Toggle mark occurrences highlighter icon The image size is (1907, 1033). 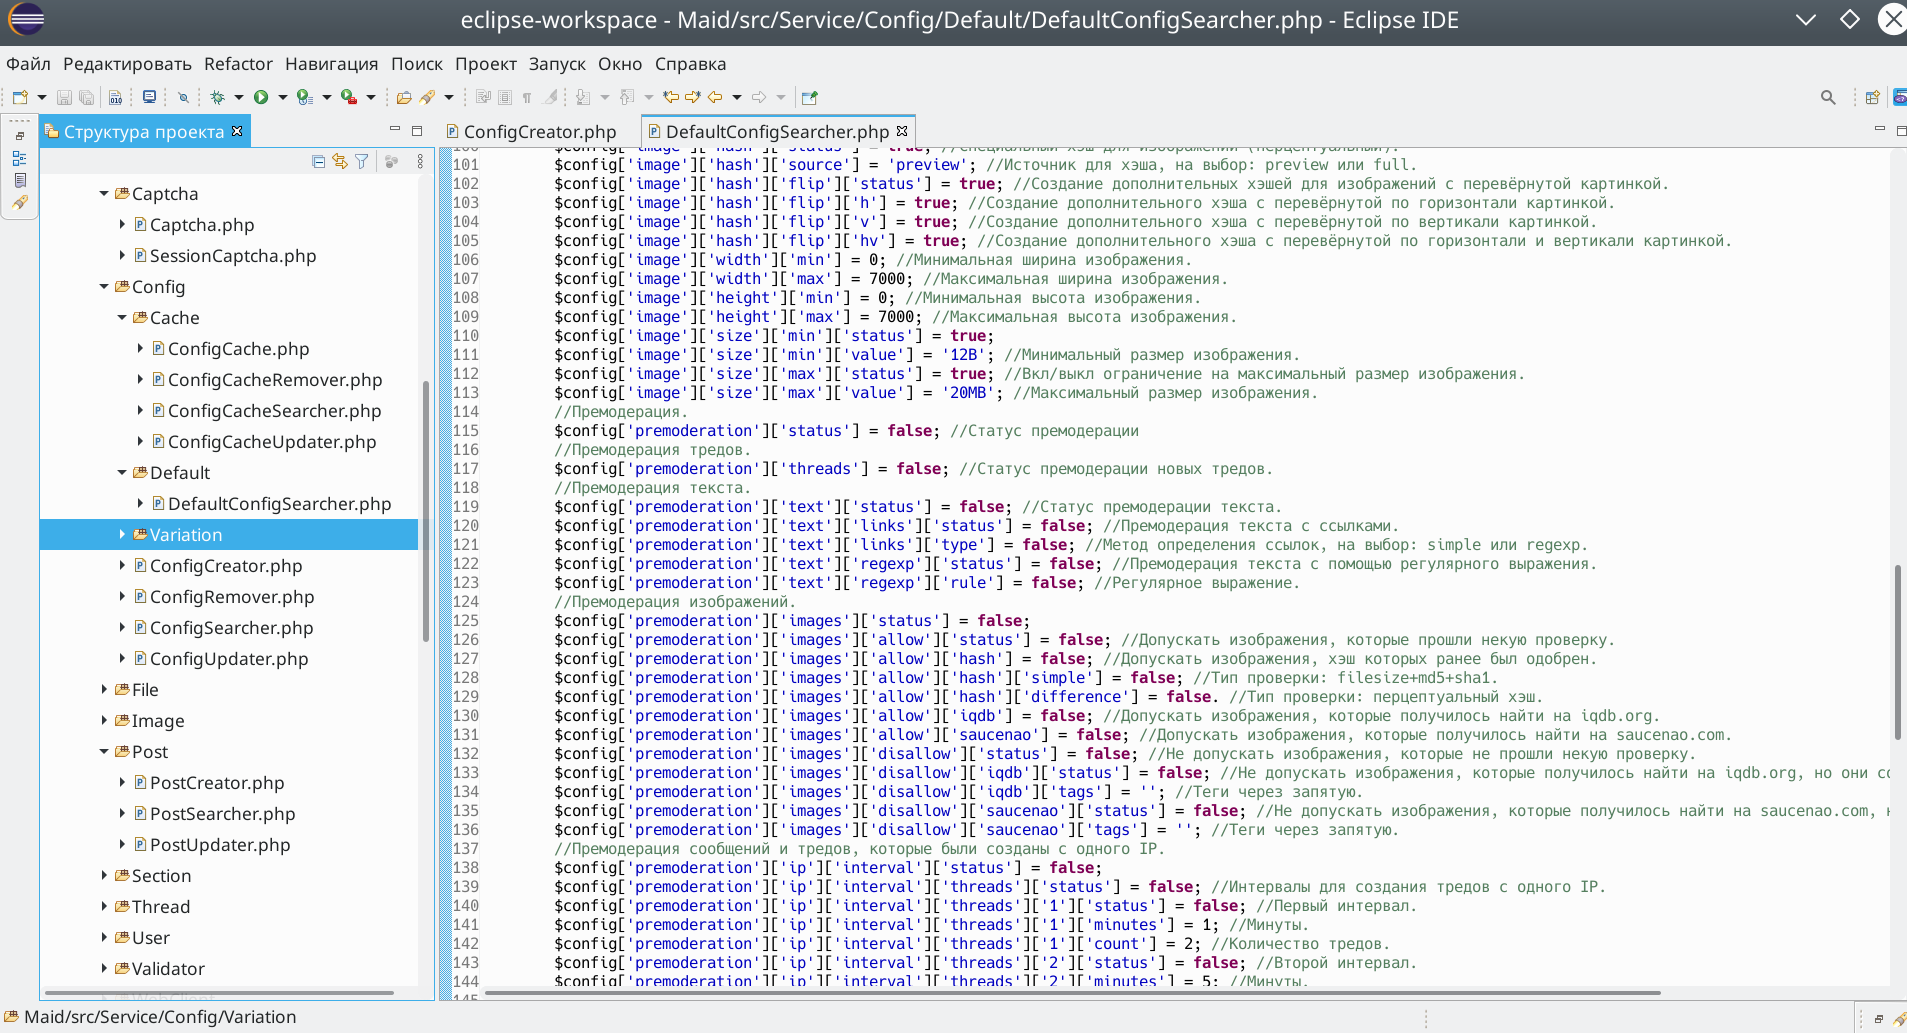pos(550,97)
